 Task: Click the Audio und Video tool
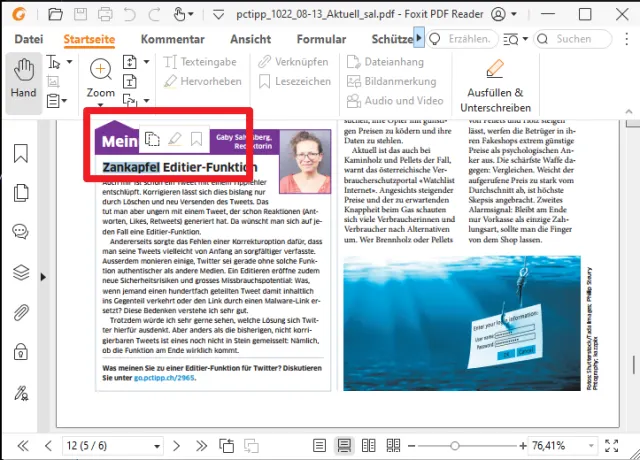[395, 100]
